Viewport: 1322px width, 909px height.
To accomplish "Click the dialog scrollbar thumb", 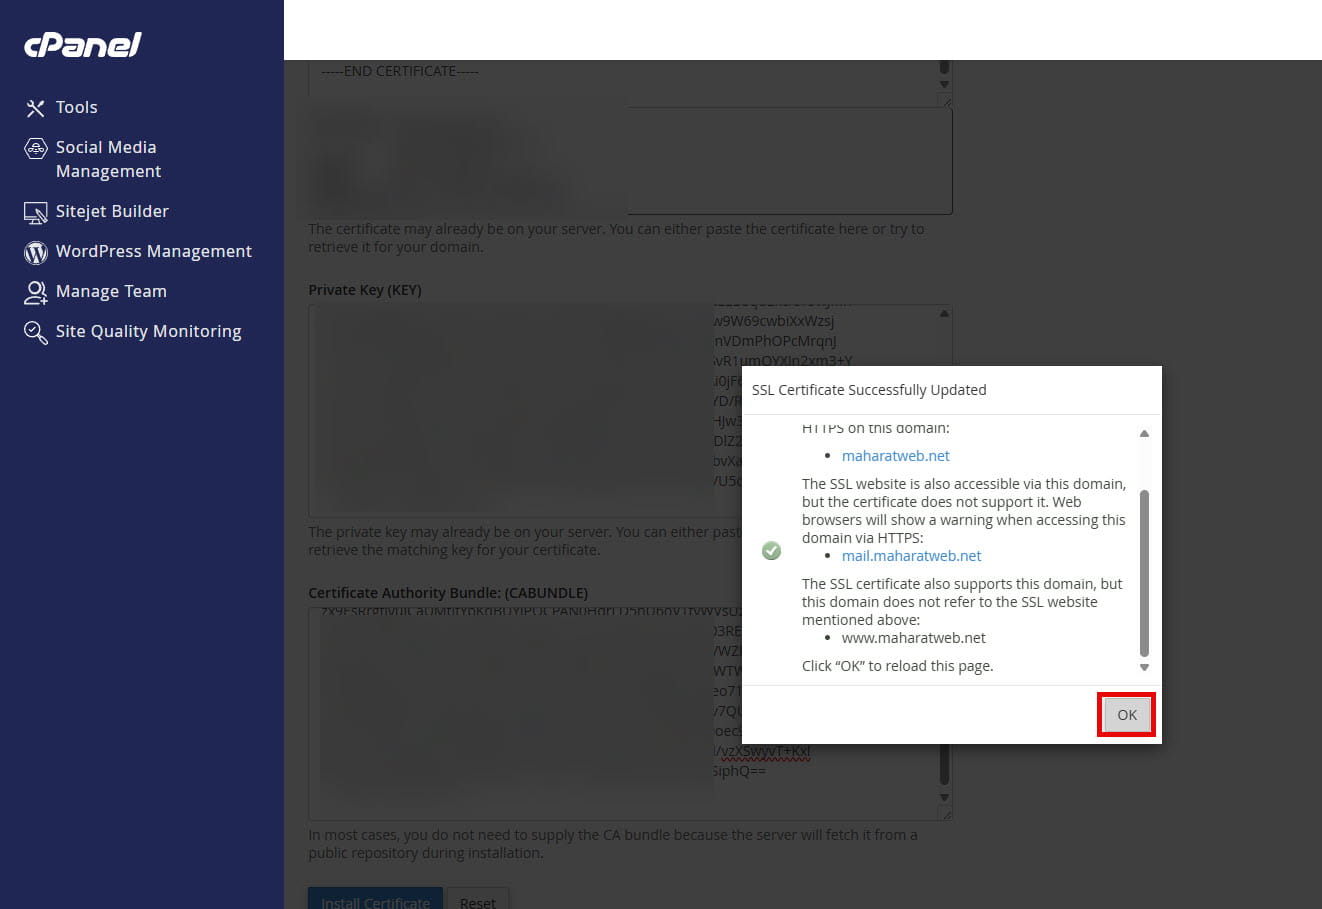I will pos(1144,572).
